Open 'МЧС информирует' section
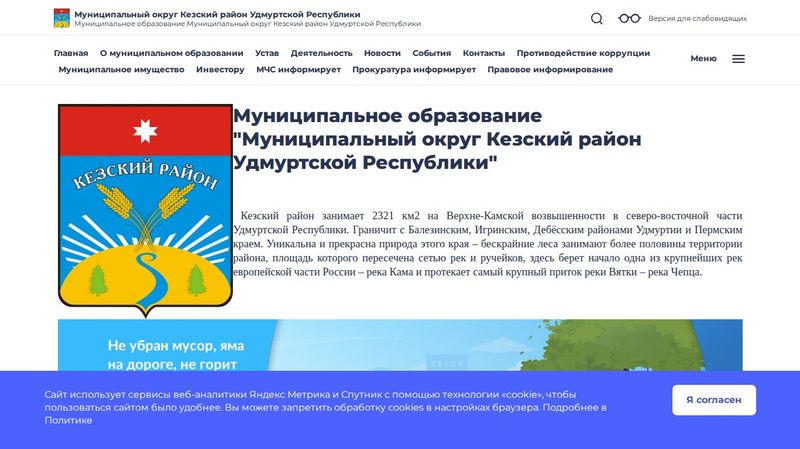 pyautogui.click(x=298, y=70)
